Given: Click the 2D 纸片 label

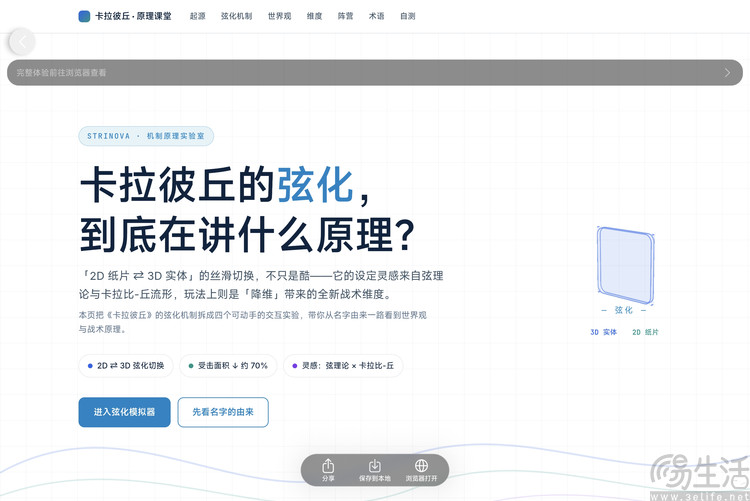Looking at the screenshot, I should click(645, 332).
